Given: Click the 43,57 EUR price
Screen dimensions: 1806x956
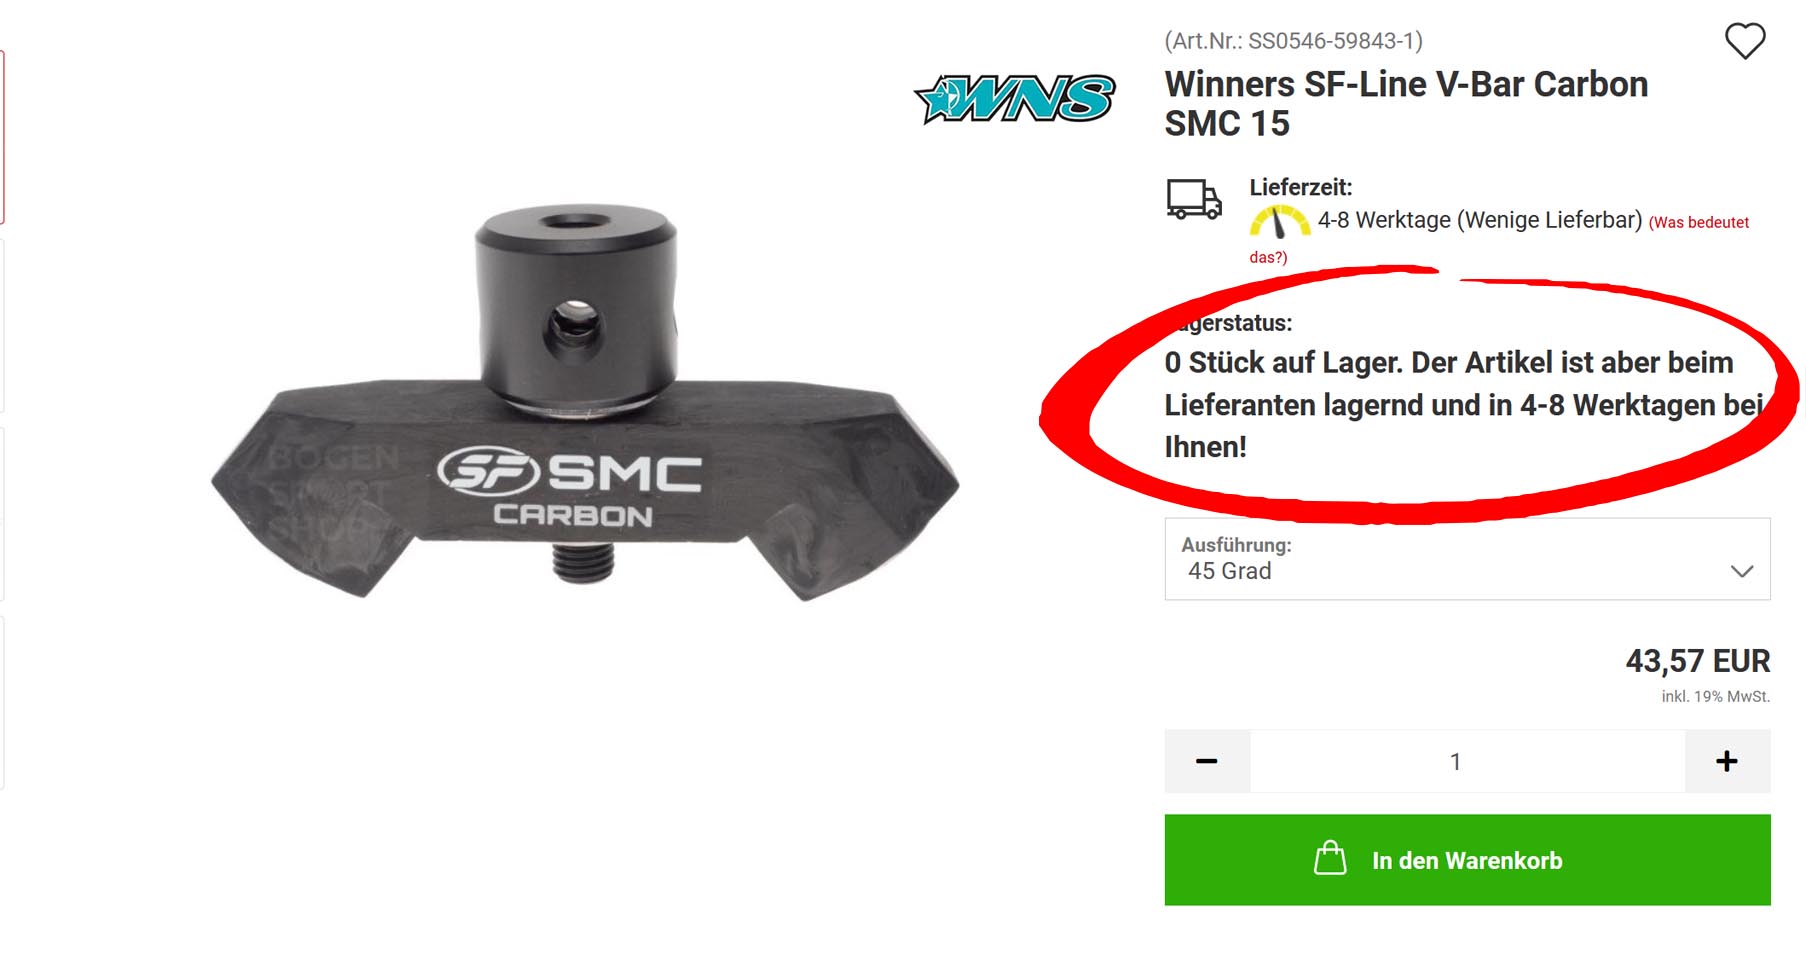Looking at the screenshot, I should click(1697, 661).
